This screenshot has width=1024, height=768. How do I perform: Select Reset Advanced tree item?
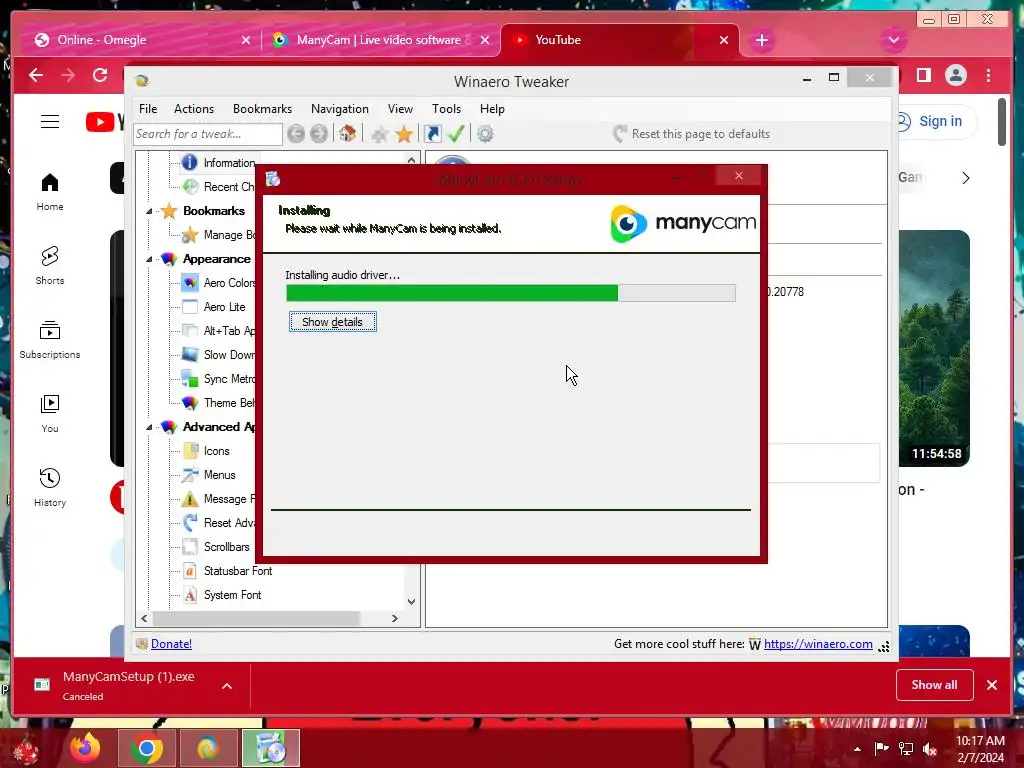(219, 523)
